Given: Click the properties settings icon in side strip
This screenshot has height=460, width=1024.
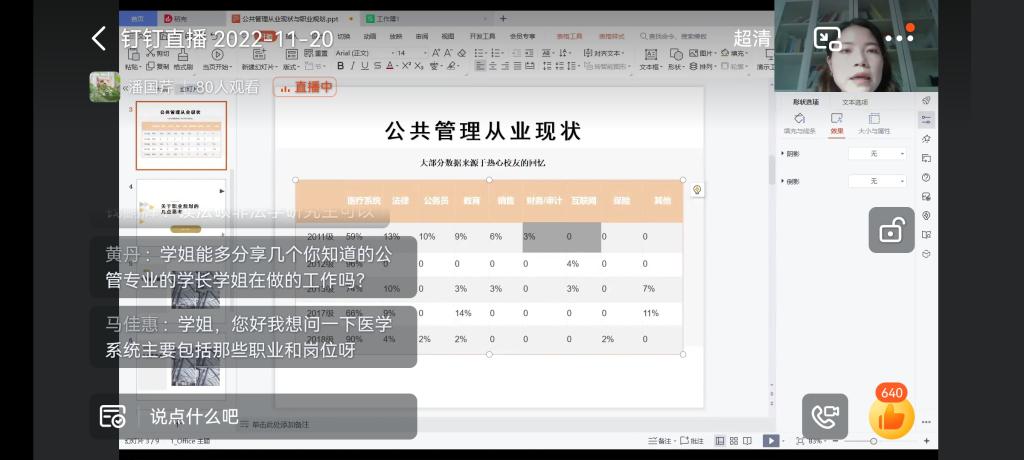Looking at the screenshot, I should 926,120.
